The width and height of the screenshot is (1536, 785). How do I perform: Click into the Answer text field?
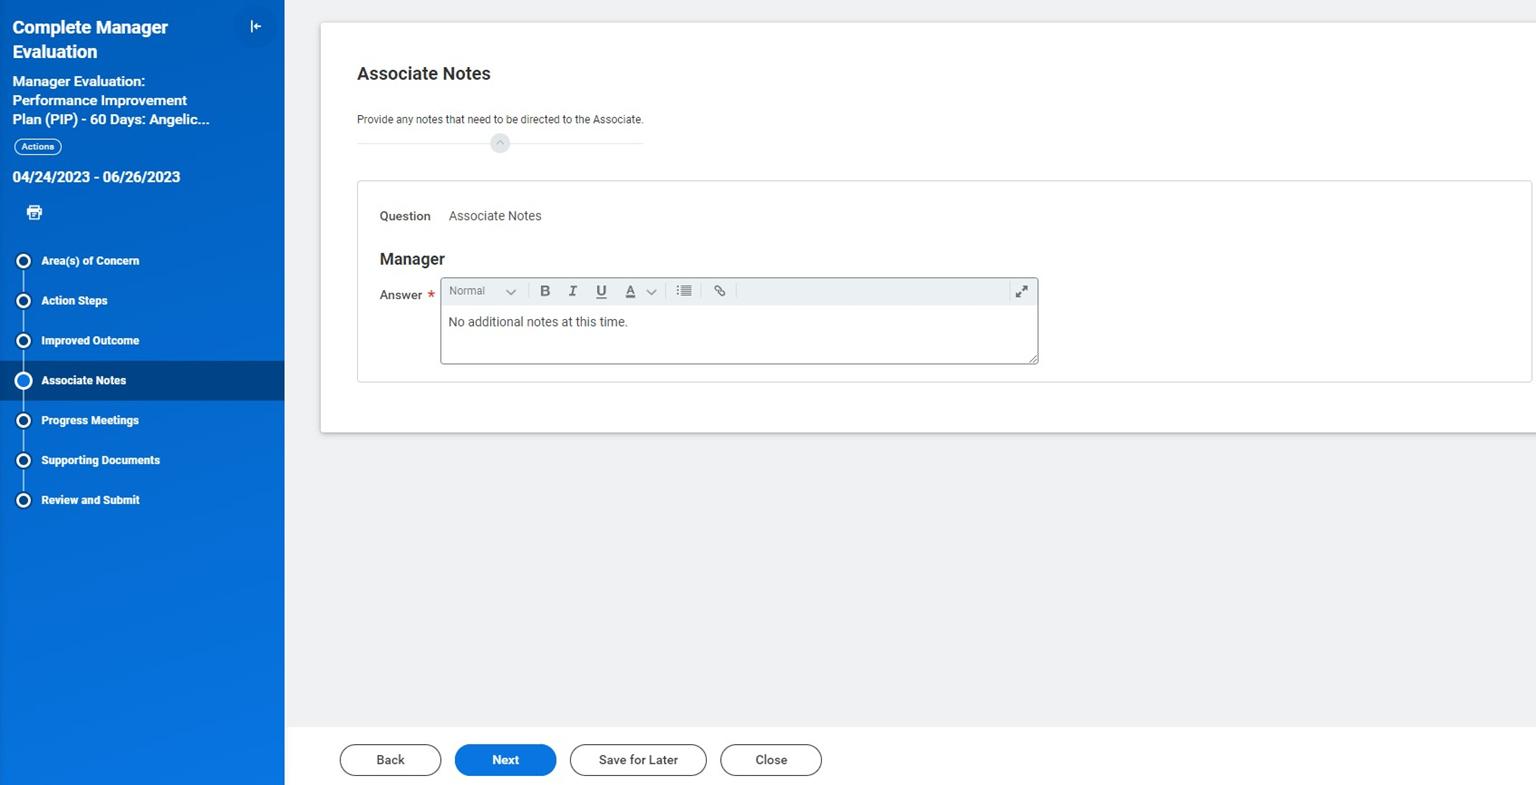(738, 334)
